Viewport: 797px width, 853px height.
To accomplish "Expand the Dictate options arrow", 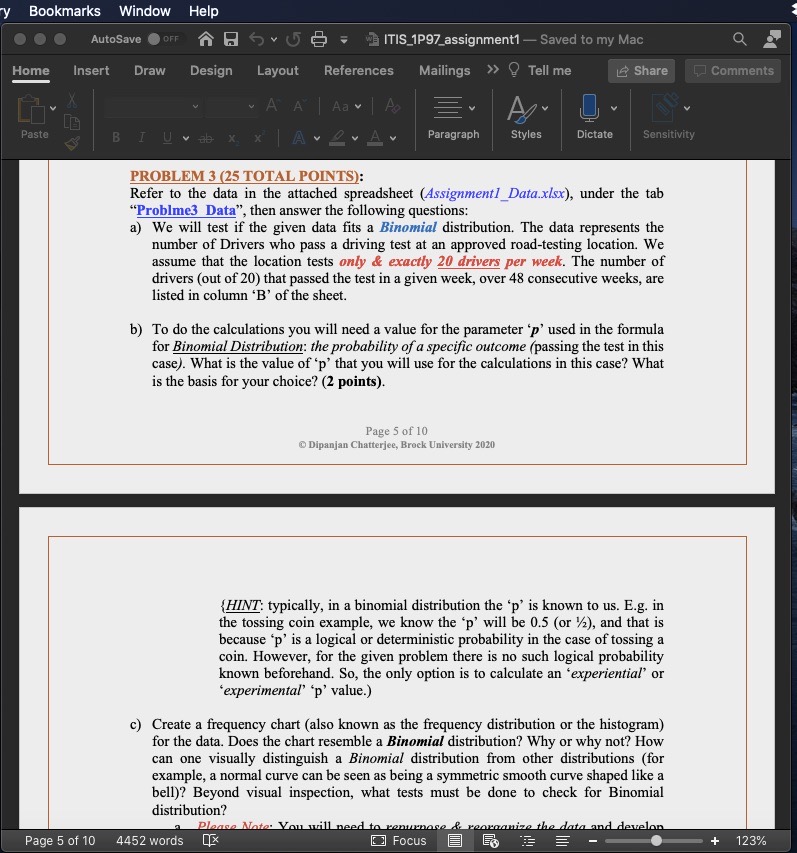I will [614, 108].
